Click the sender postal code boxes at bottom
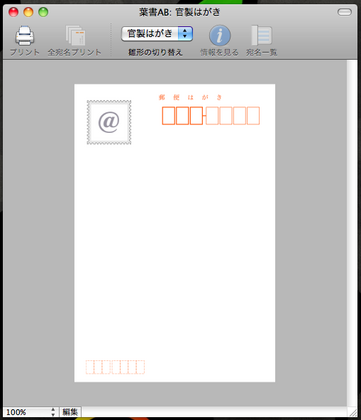Image resolution: width=361 pixels, height=420 pixels. 115,367
